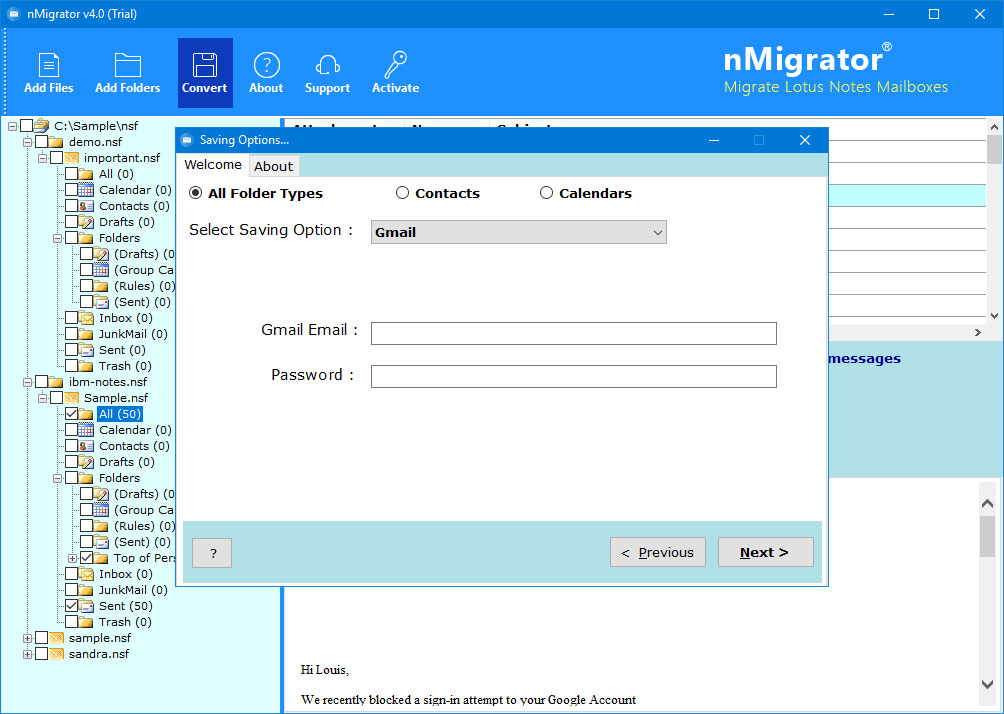Uncheck the Sent (50) folder checkbox
This screenshot has height=714, width=1004.
click(71, 606)
